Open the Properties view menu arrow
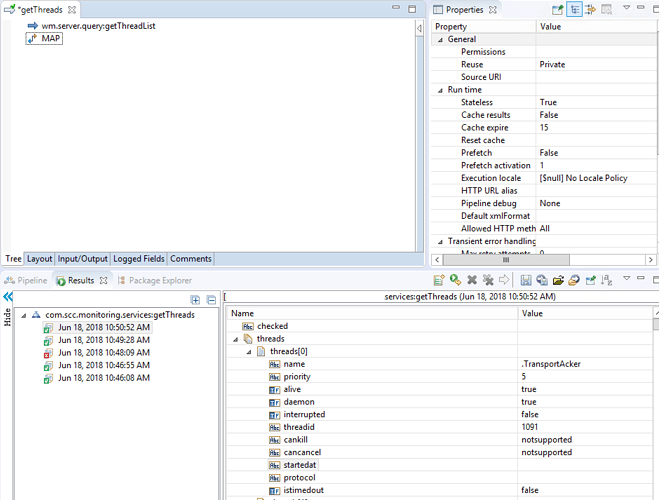Image resolution: width=659 pixels, height=500 pixels. click(626, 8)
